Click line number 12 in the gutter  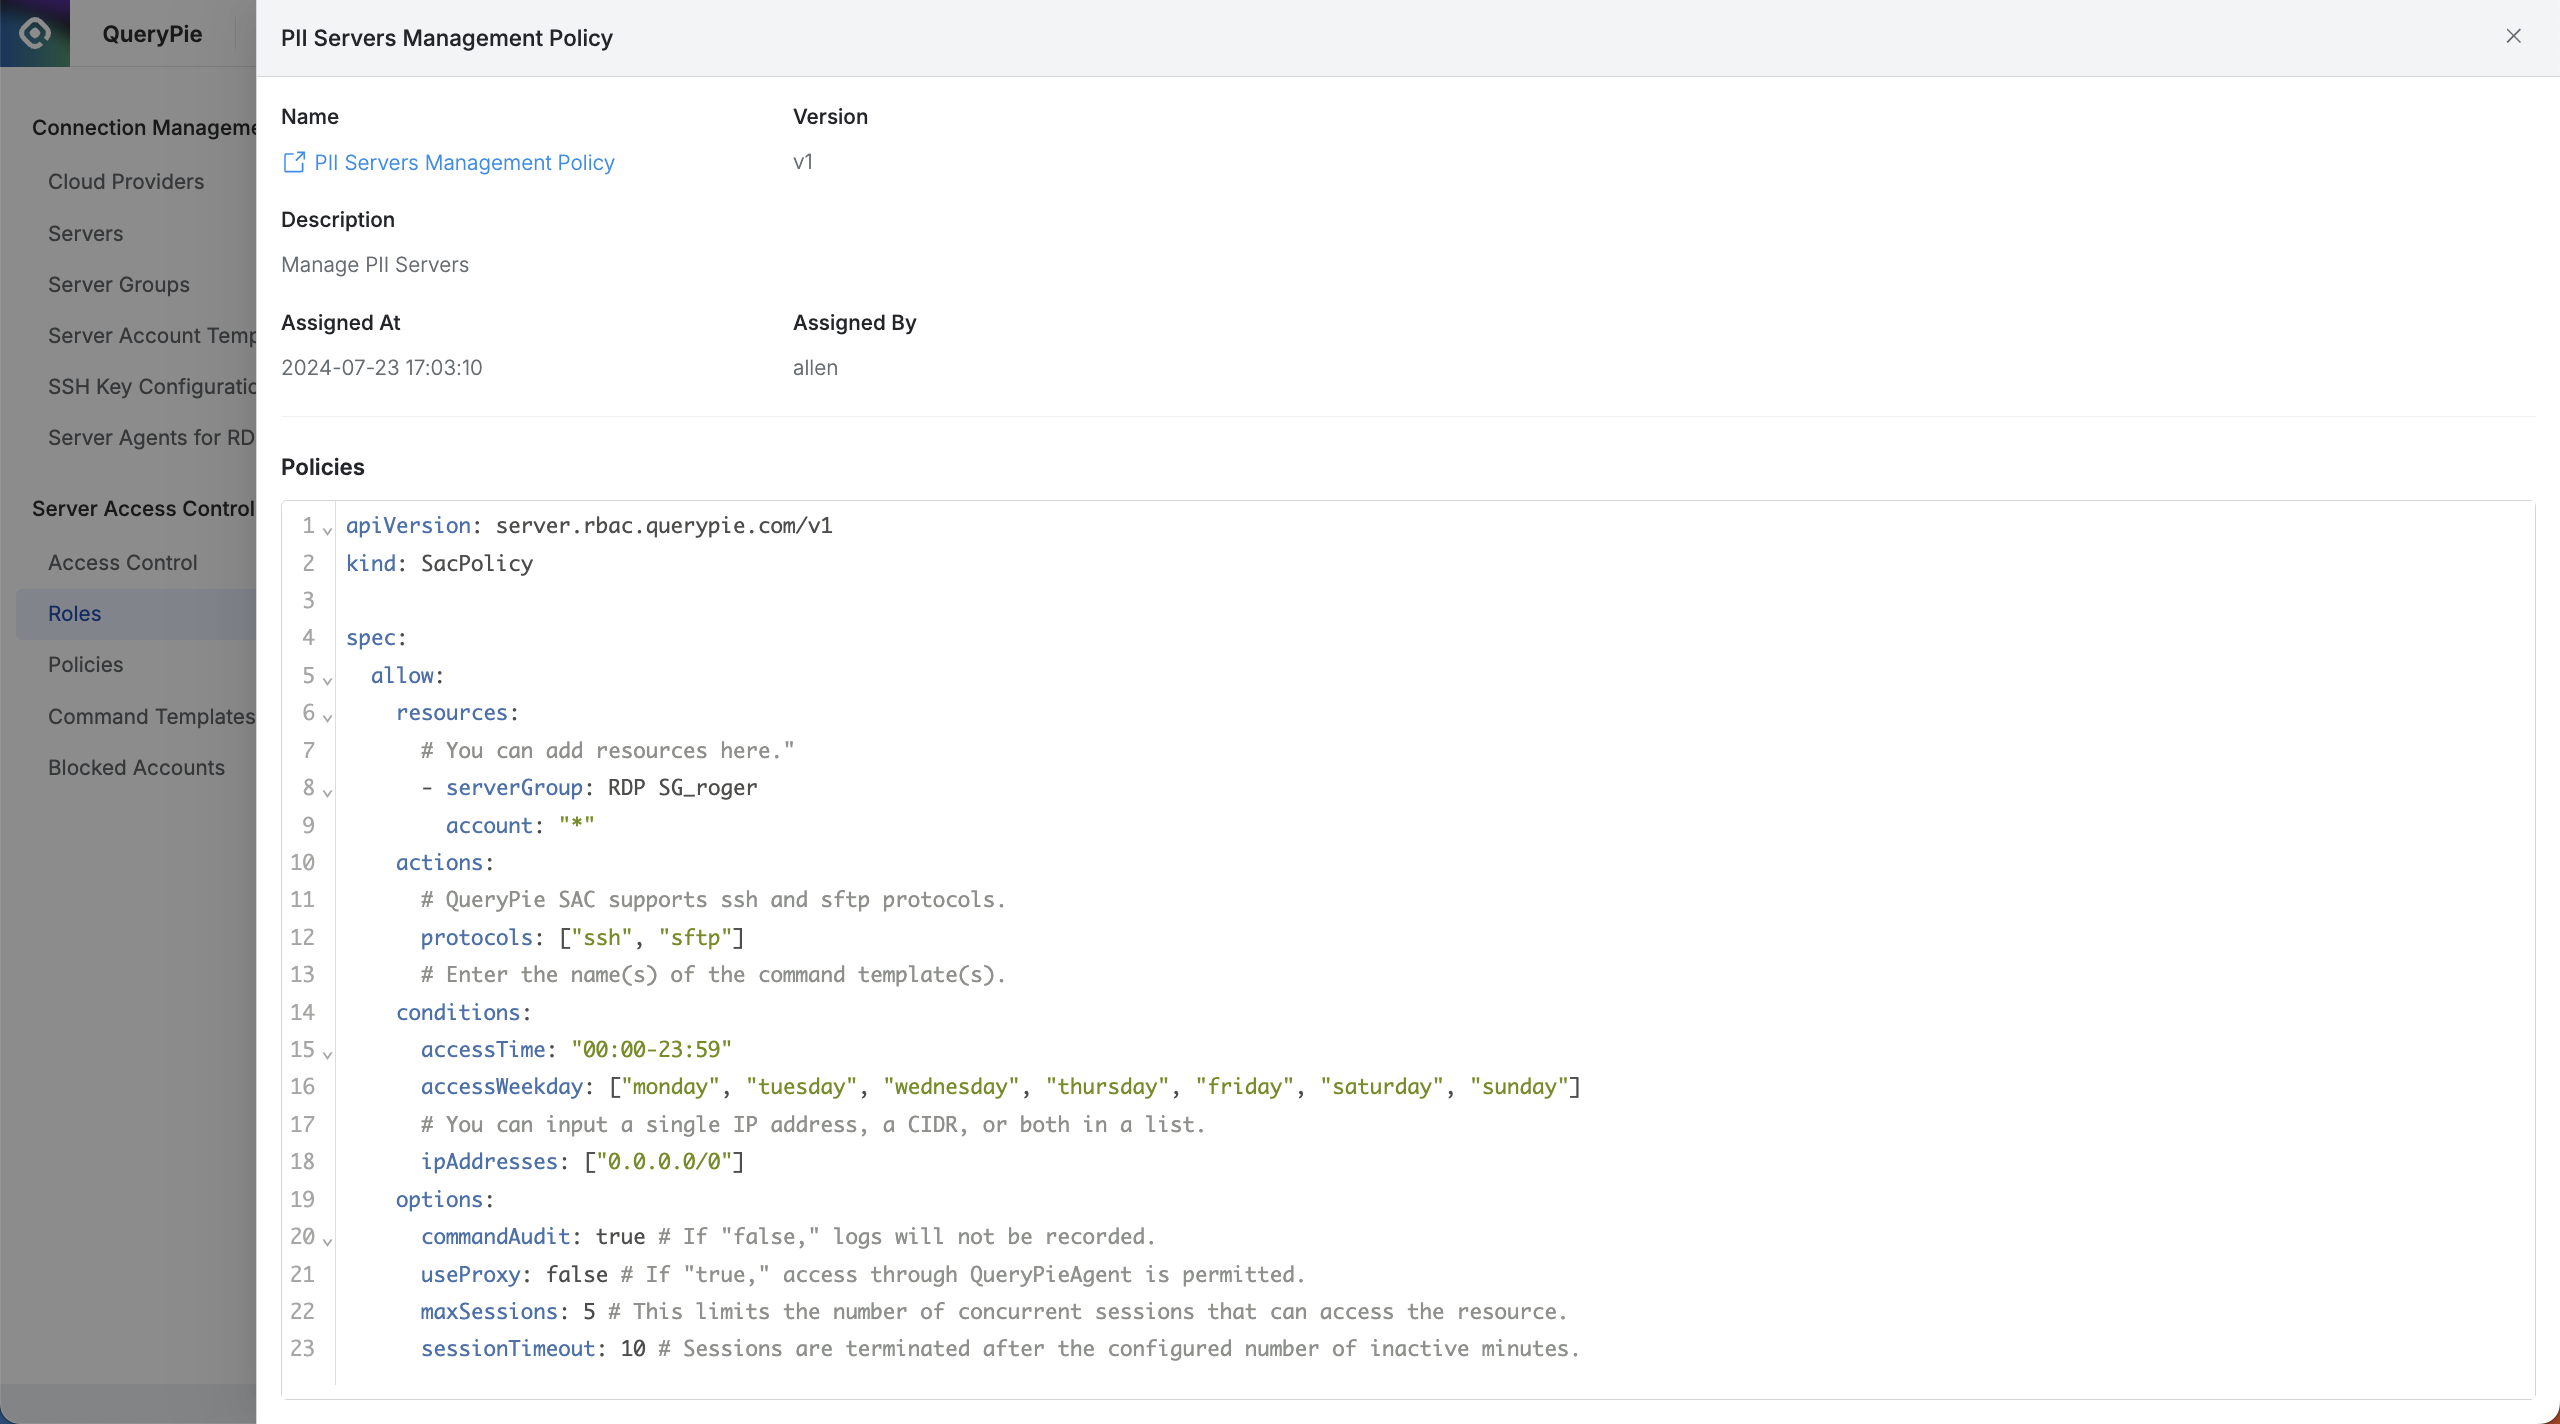pyautogui.click(x=303, y=938)
